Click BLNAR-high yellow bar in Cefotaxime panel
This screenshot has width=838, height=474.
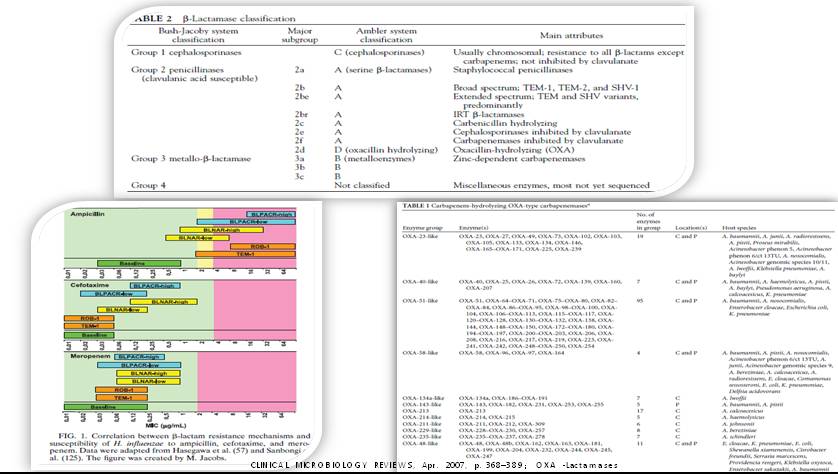tap(164, 301)
